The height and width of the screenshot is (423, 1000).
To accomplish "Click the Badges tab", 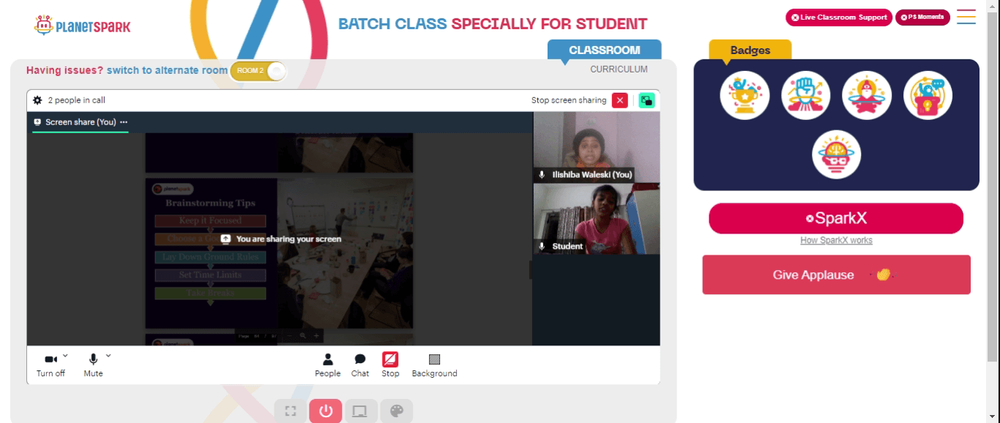I will click(750, 50).
